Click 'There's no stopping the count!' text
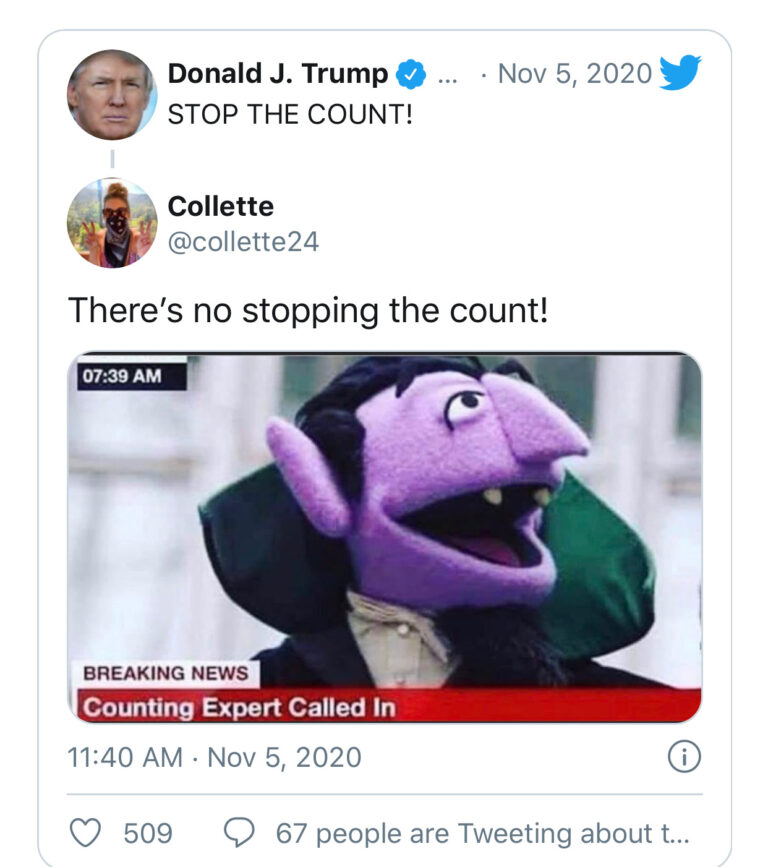Viewport: 768px width, 867px height. (x=309, y=310)
